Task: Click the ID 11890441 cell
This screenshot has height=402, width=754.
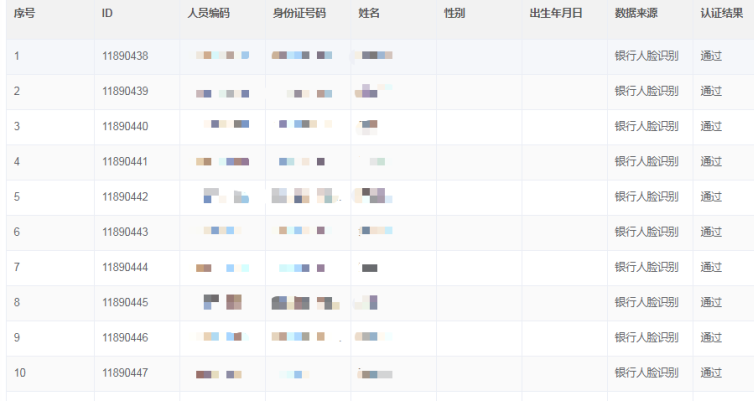Action: click(125, 161)
